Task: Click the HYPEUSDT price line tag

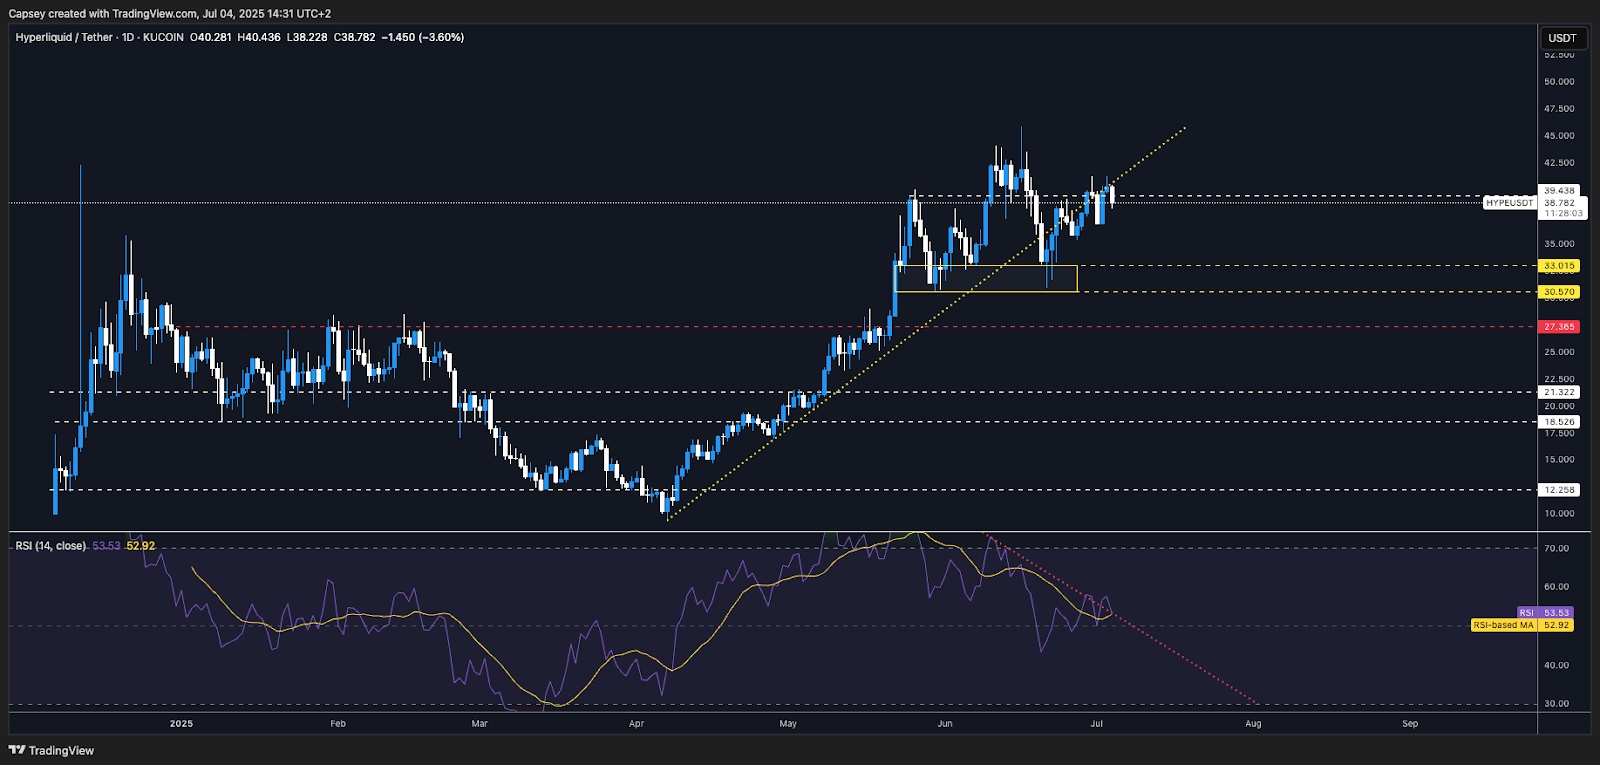Action: point(1509,203)
